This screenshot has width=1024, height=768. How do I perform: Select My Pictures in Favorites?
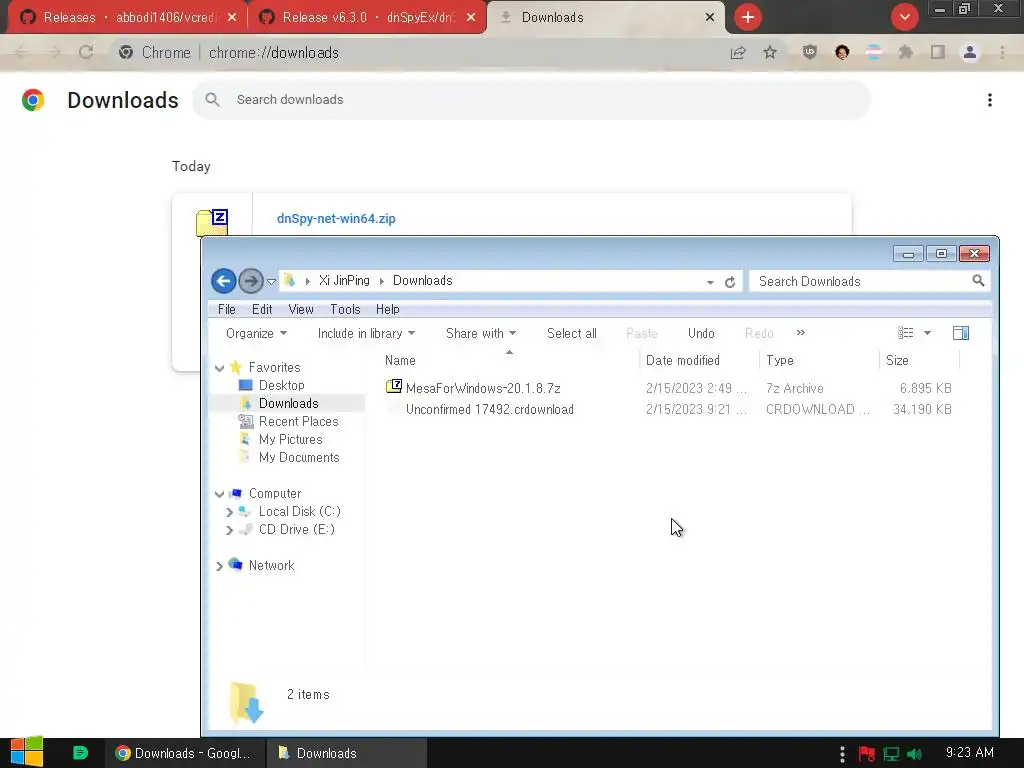[x=291, y=440]
